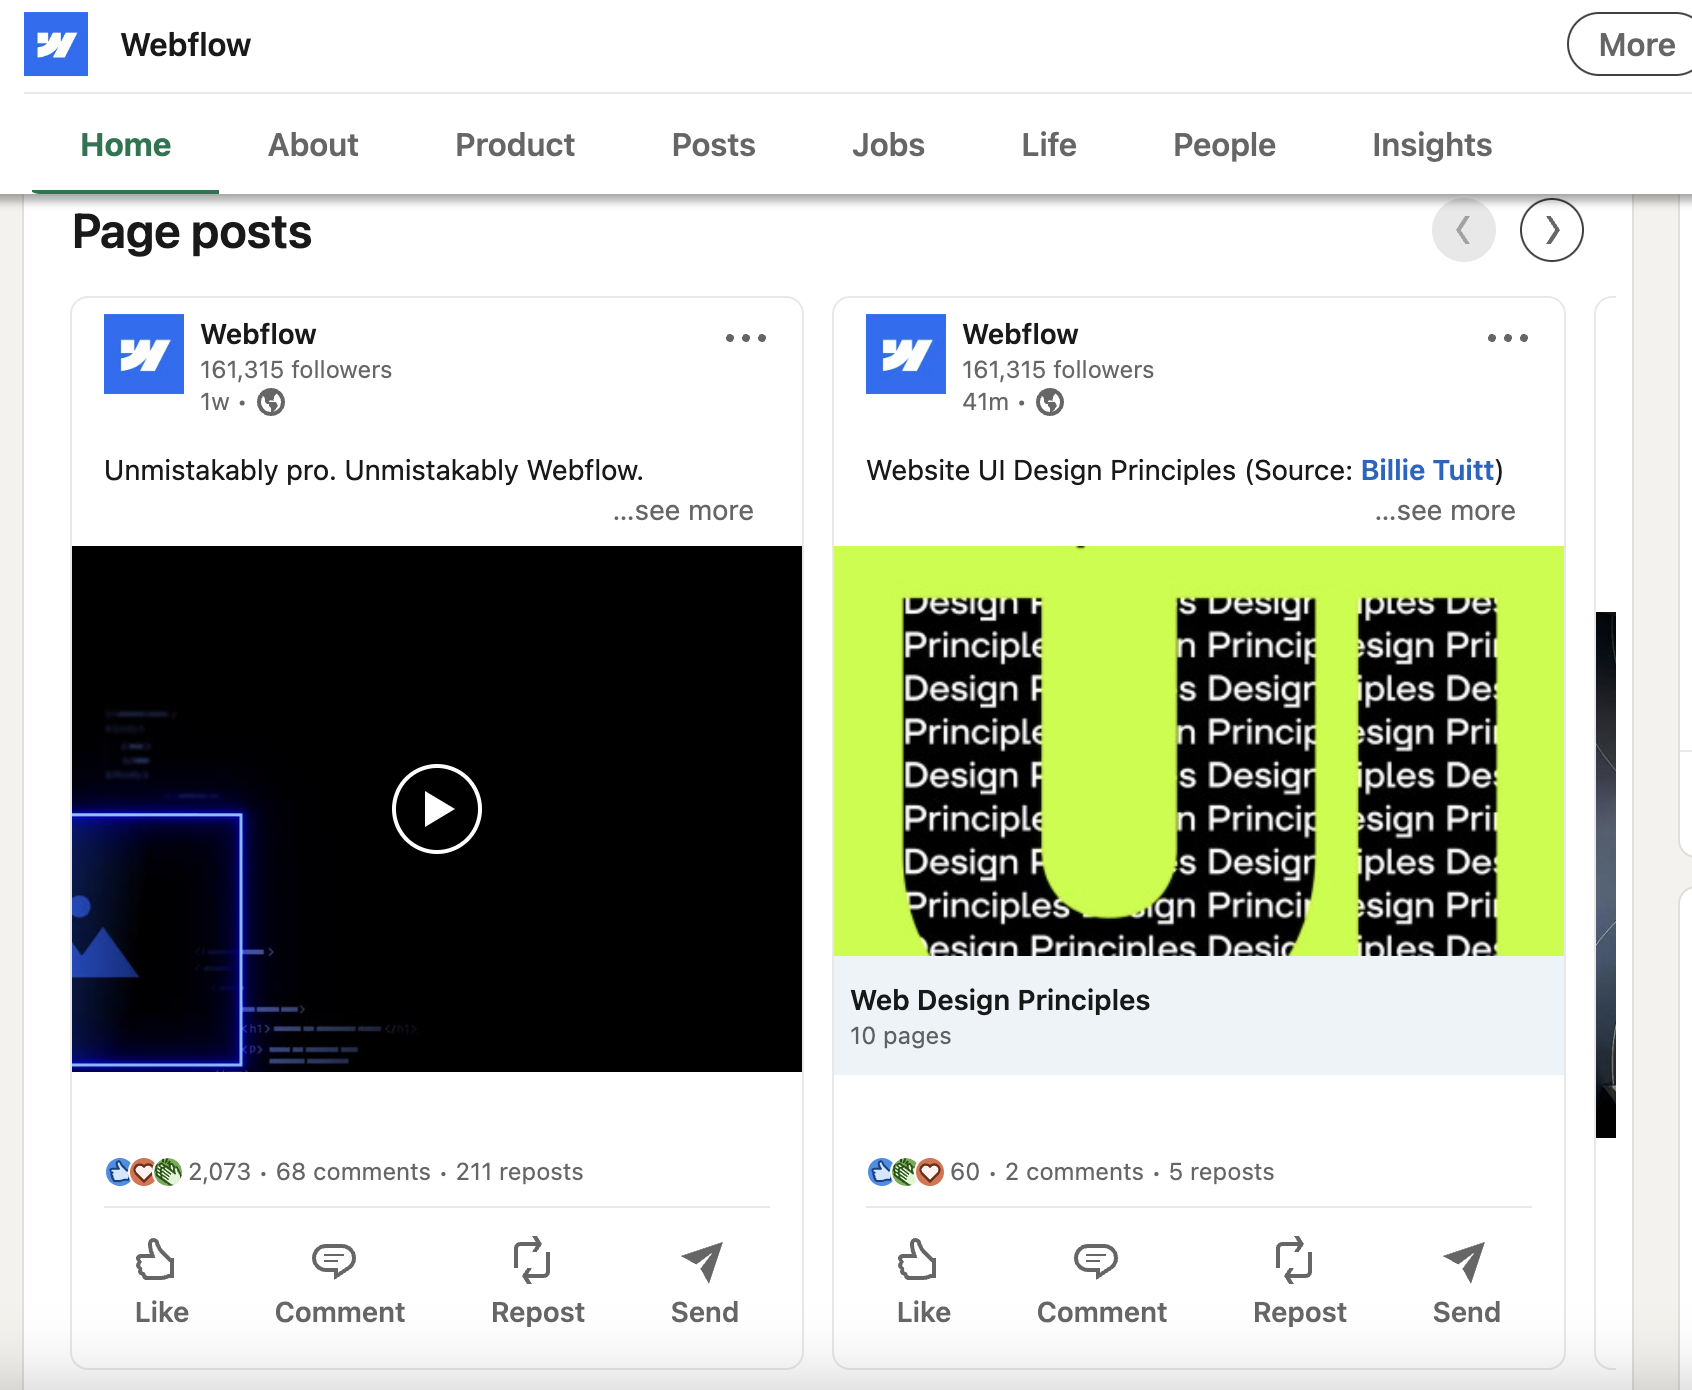Click the Webflow avatar on the 1w post

pyautogui.click(x=144, y=354)
